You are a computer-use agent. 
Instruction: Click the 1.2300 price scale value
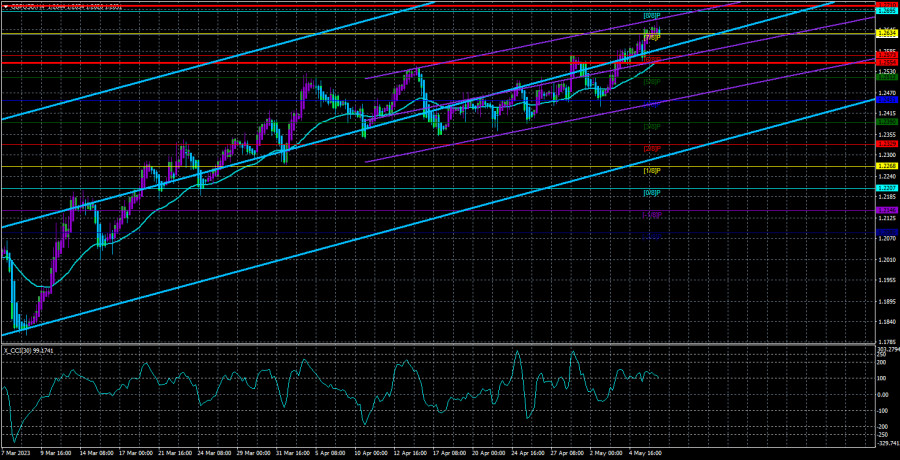(887, 155)
